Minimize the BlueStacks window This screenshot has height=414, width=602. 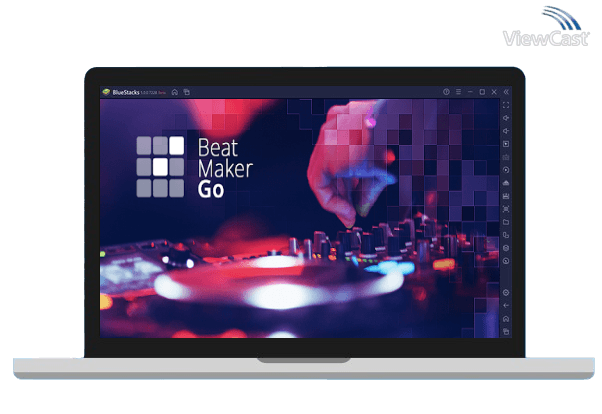coord(470,92)
